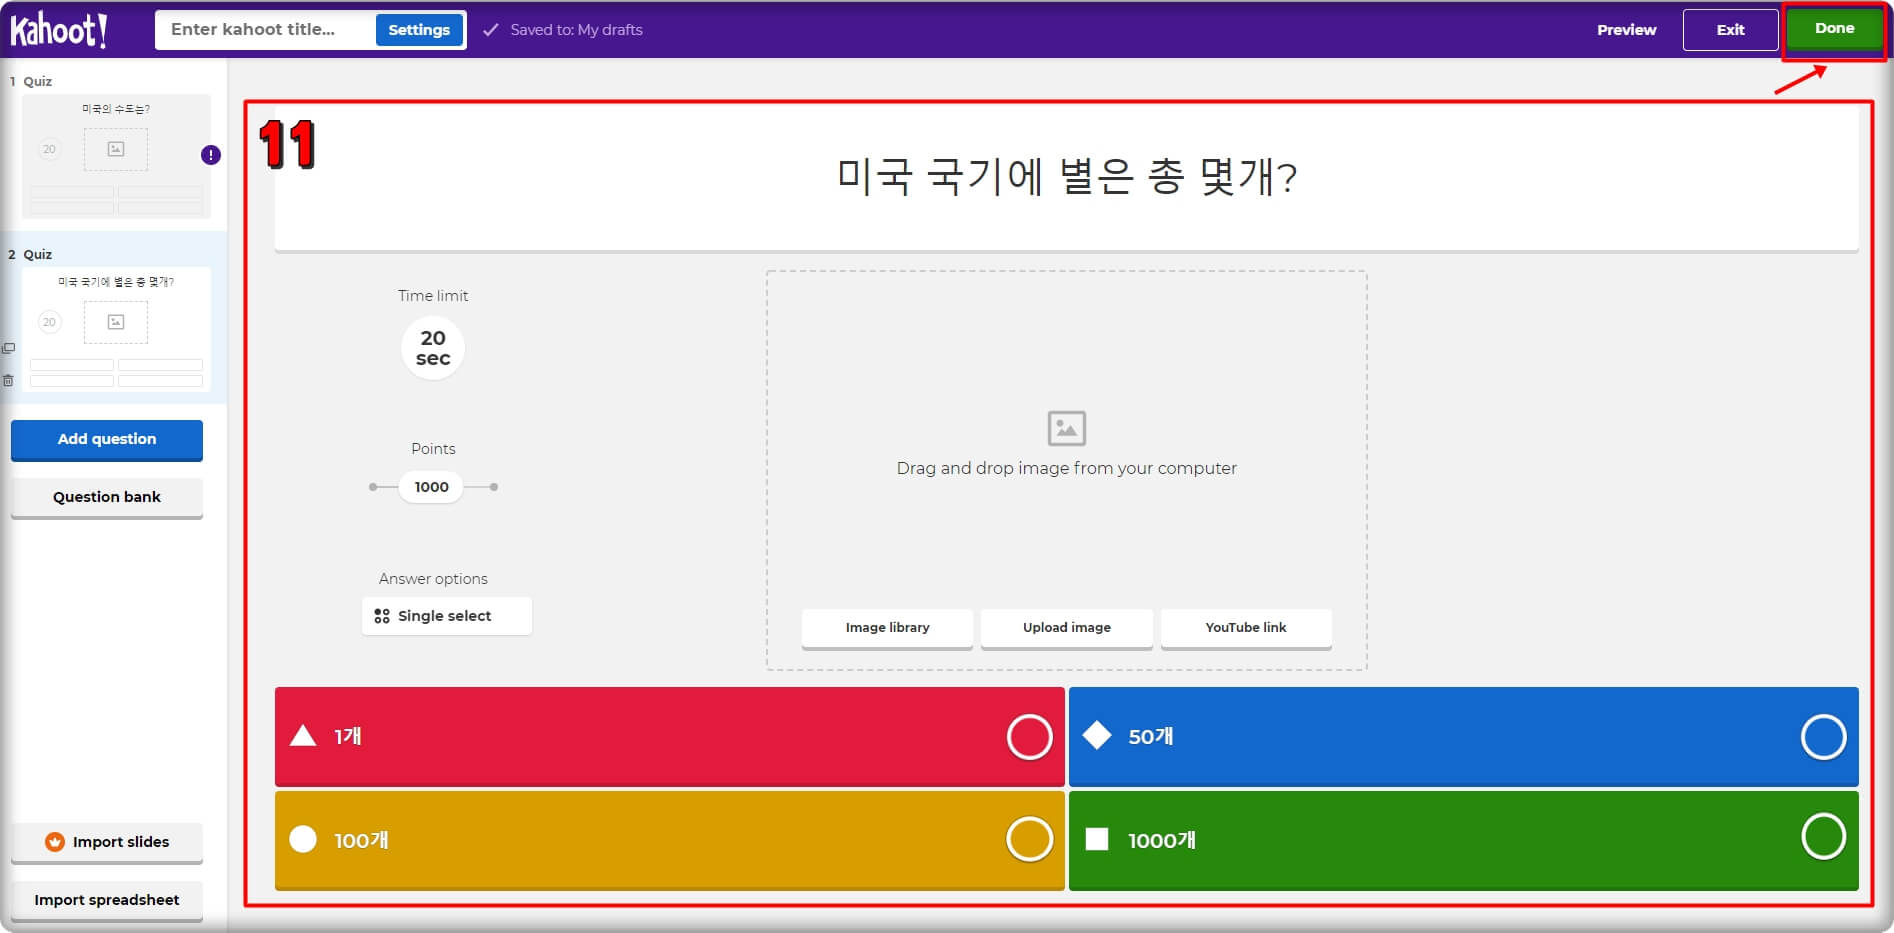Click the 1 Quiz label in sidebar
Image resolution: width=1894 pixels, height=933 pixels.
click(x=31, y=81)
